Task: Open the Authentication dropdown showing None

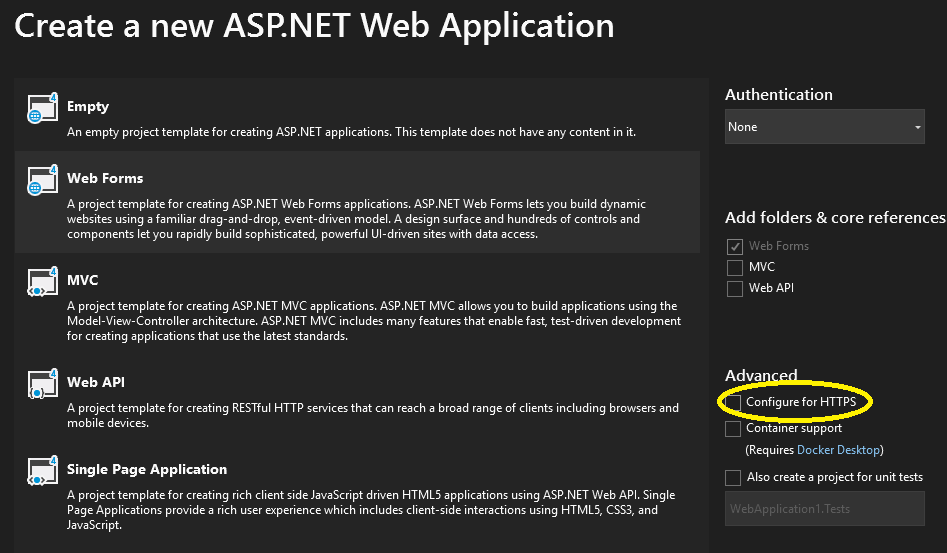Action: tap(824, 127)
